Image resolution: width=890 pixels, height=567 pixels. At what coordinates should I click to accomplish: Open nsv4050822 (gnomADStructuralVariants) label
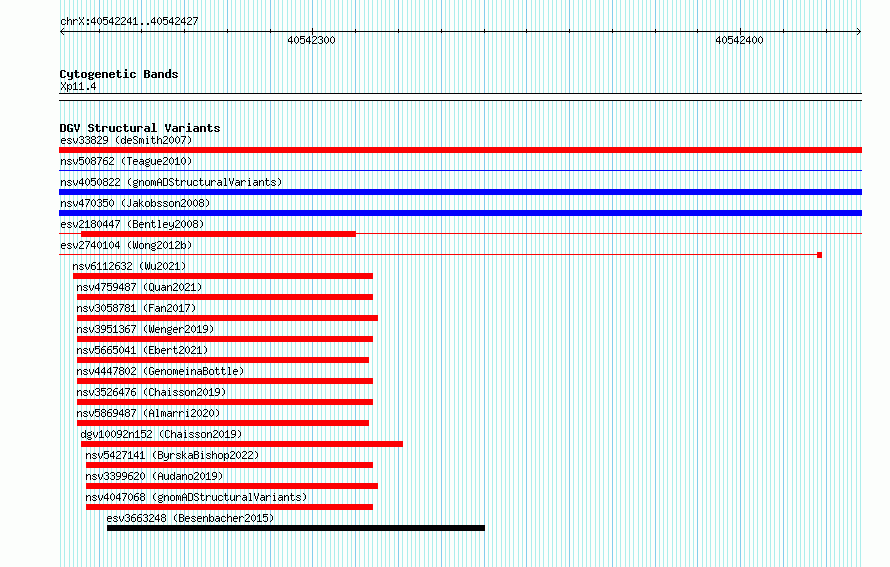[x=171, y=182]
